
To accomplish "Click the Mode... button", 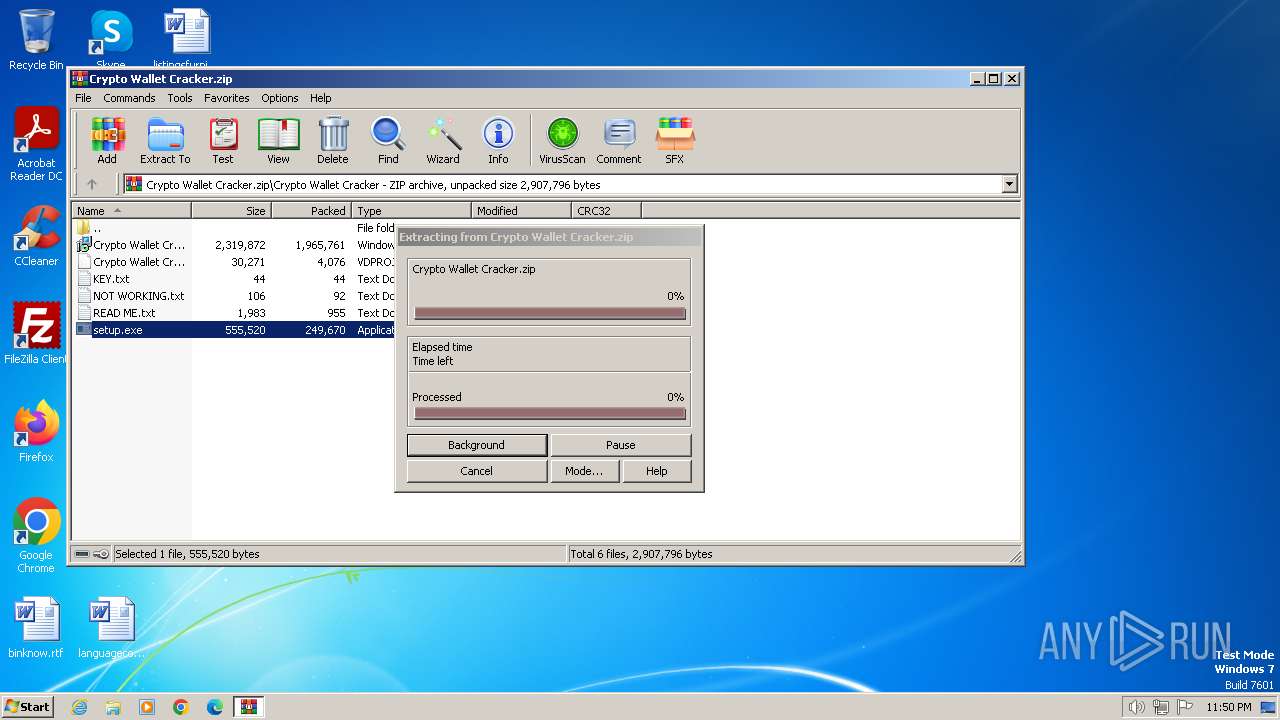I will point(584,471).
